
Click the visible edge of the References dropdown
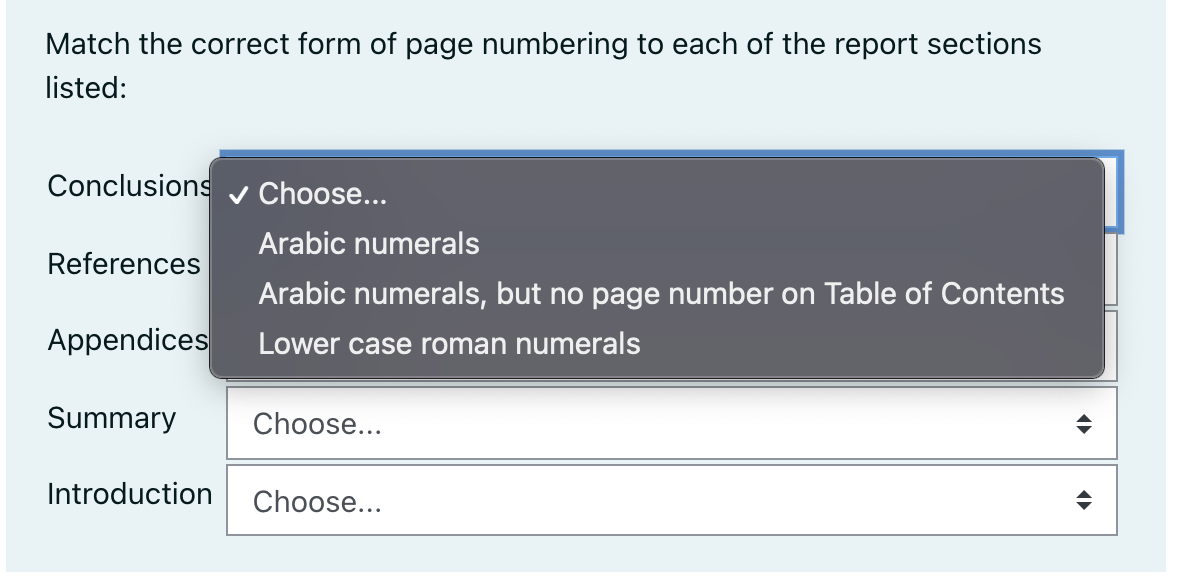pyautogui.click(x=1111, y=270)
